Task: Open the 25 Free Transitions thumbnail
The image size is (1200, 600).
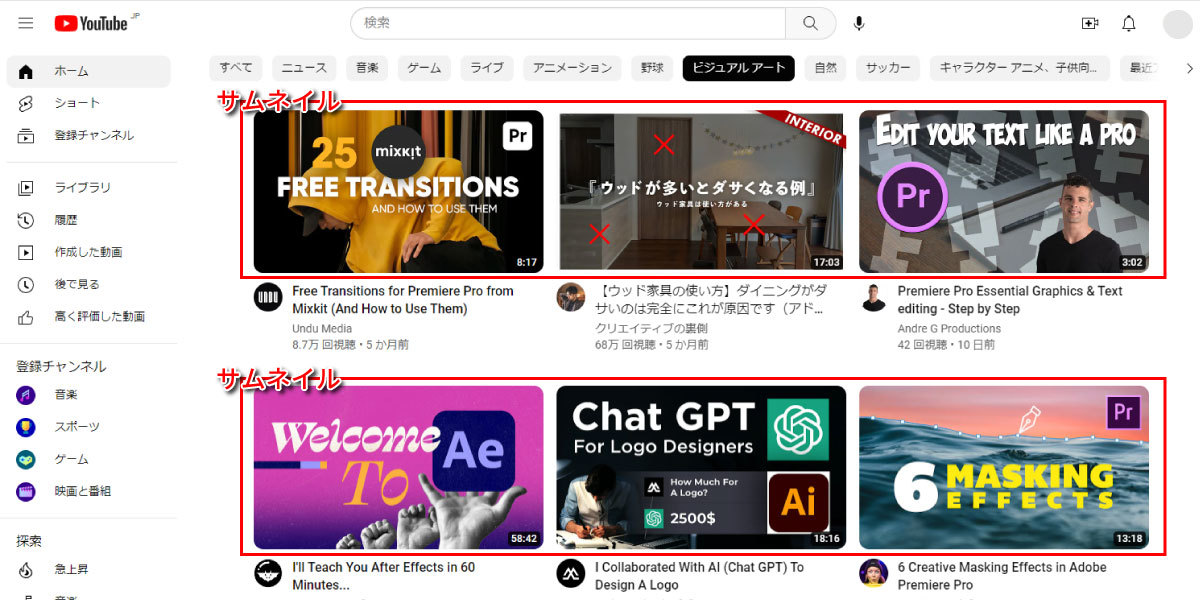Action: click(x=398, y=191)
